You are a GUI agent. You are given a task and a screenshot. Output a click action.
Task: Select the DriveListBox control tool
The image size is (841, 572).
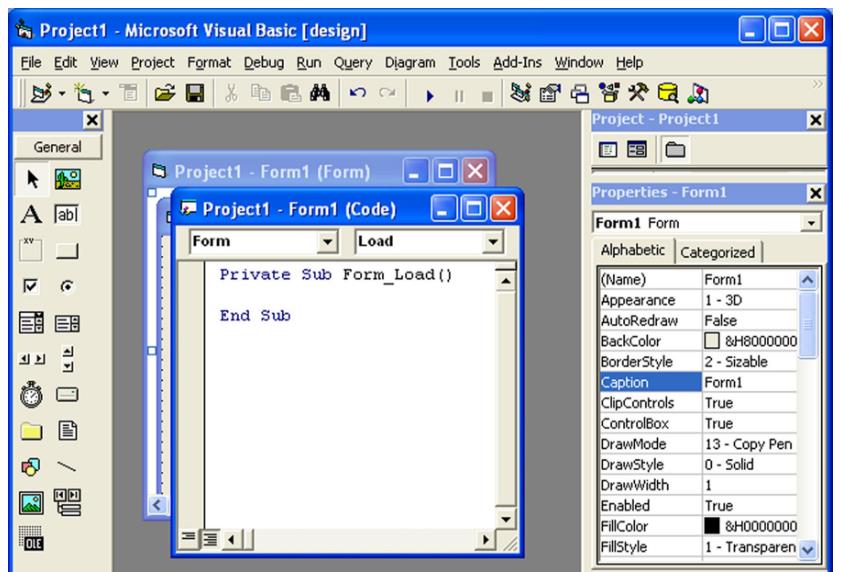[x=68, y=395]
